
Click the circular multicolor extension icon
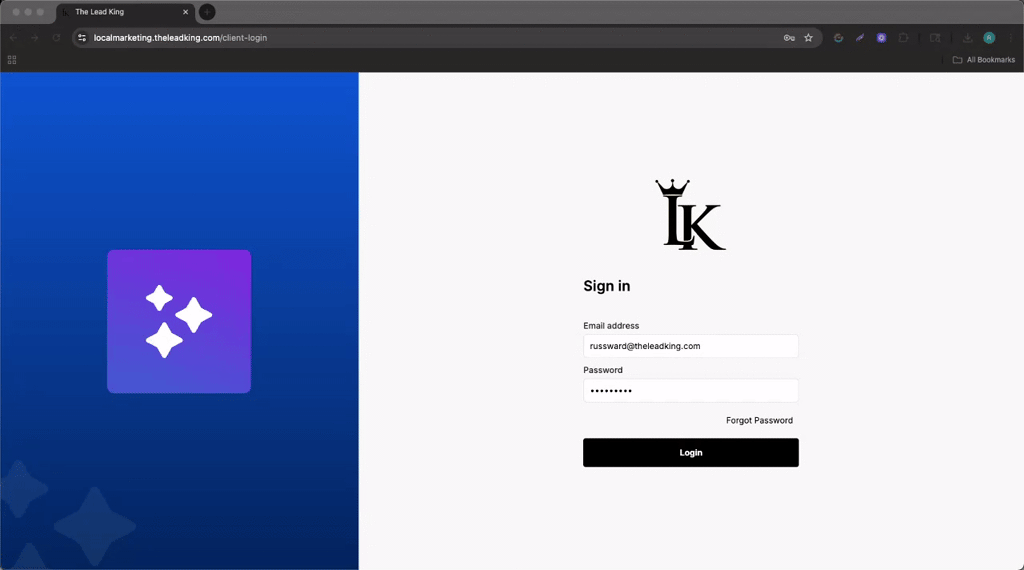point(839,38)
